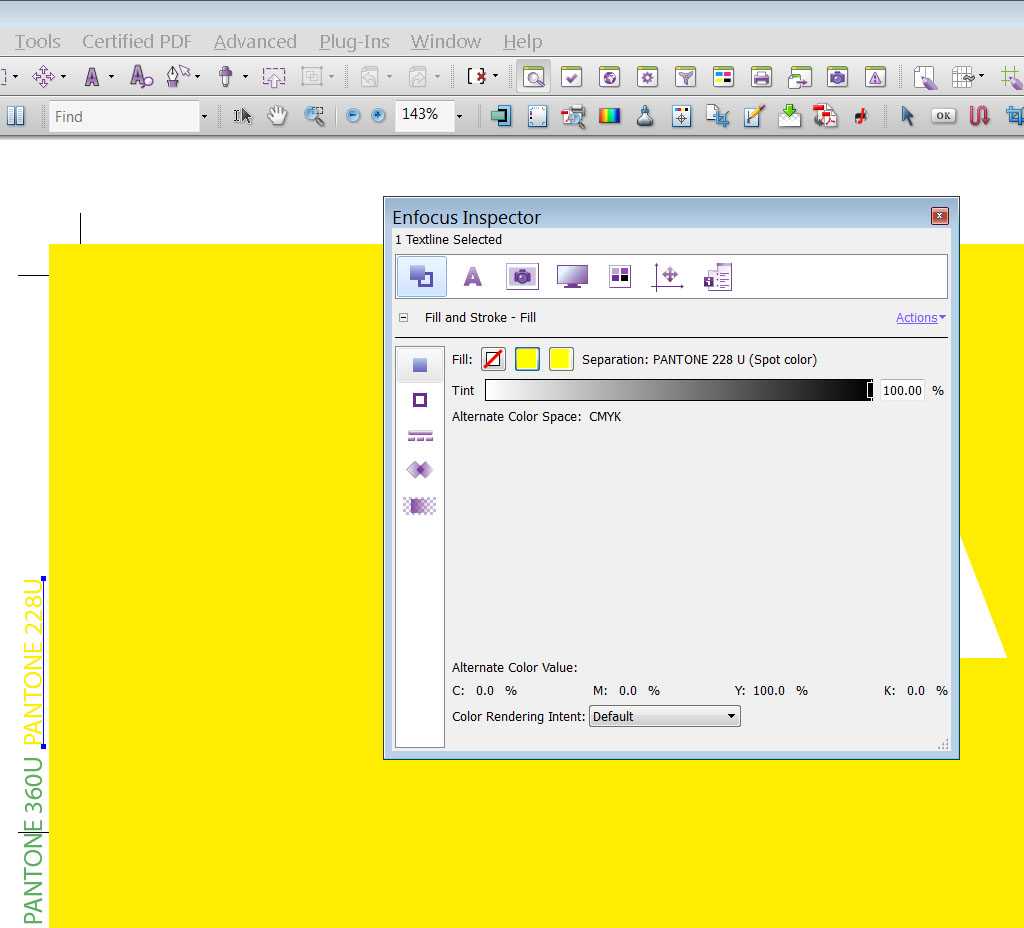Select the Fill and Stroke inspector tab
1024x928 pixels.
(421, 276)
